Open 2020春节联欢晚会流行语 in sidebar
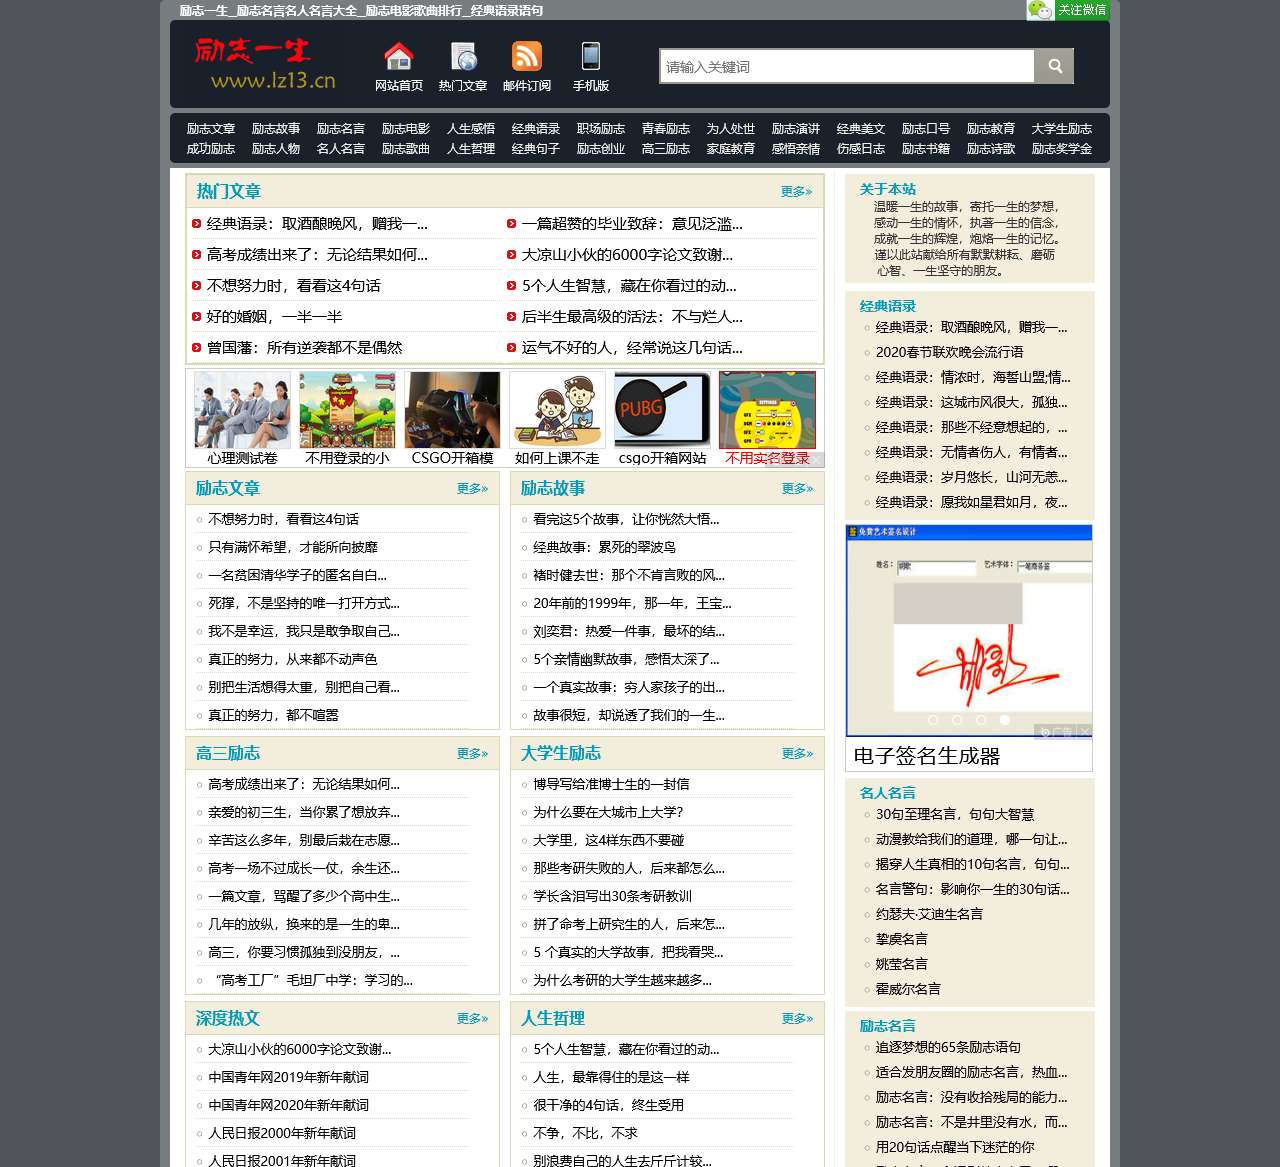This screenshot has height=1167, width=1280. (x=949, y=352)
